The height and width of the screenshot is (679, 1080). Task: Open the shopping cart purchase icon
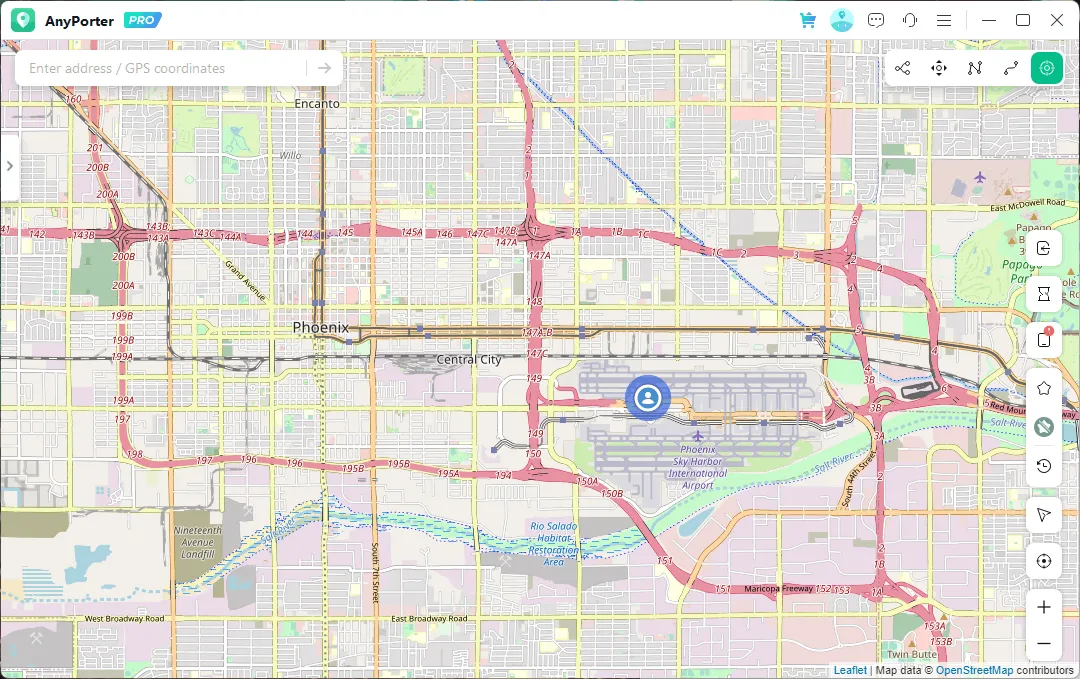point(808,20)
